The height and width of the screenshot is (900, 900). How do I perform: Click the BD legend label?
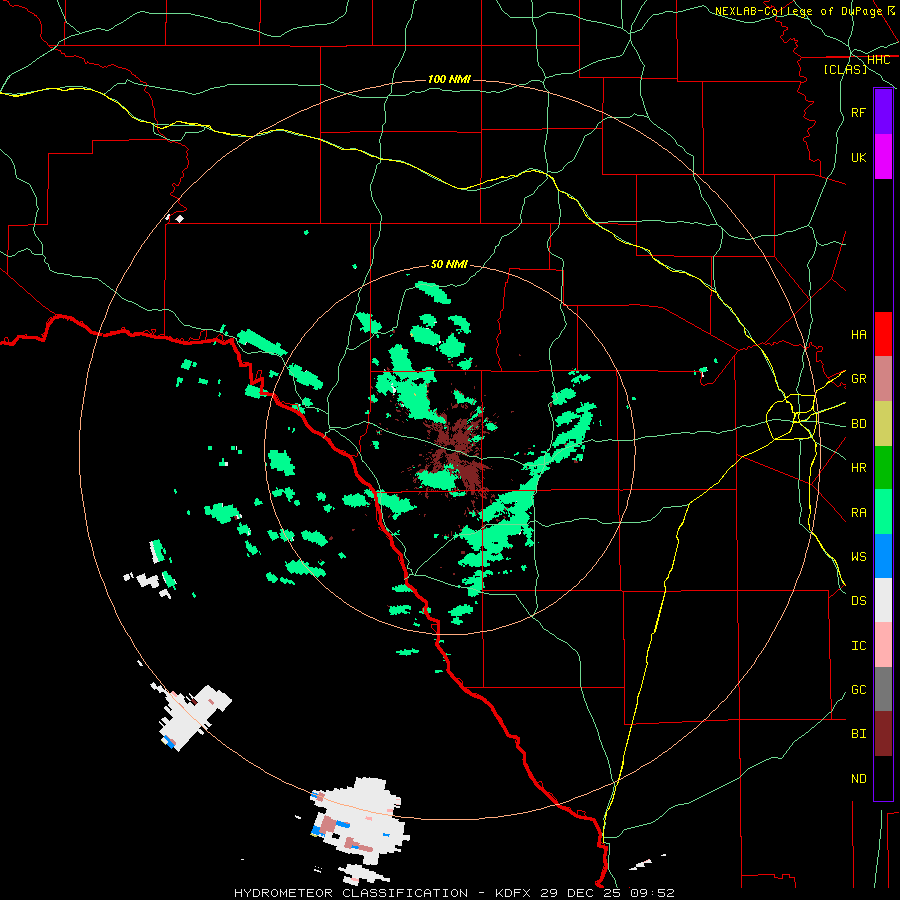point(858,424)
